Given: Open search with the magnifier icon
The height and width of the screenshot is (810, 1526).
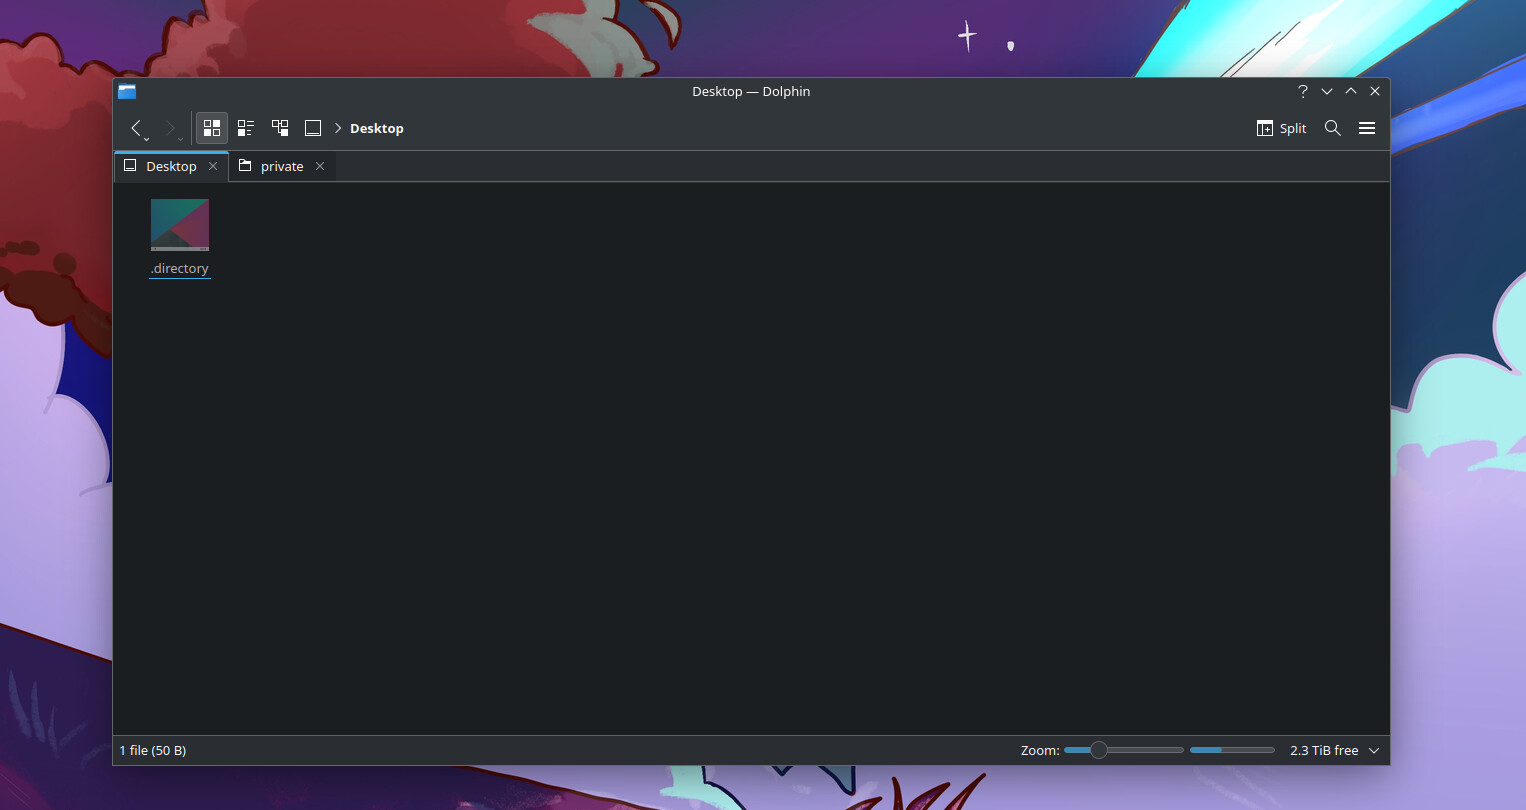Looking at the screenshot, I should [x=1332, y=128].
